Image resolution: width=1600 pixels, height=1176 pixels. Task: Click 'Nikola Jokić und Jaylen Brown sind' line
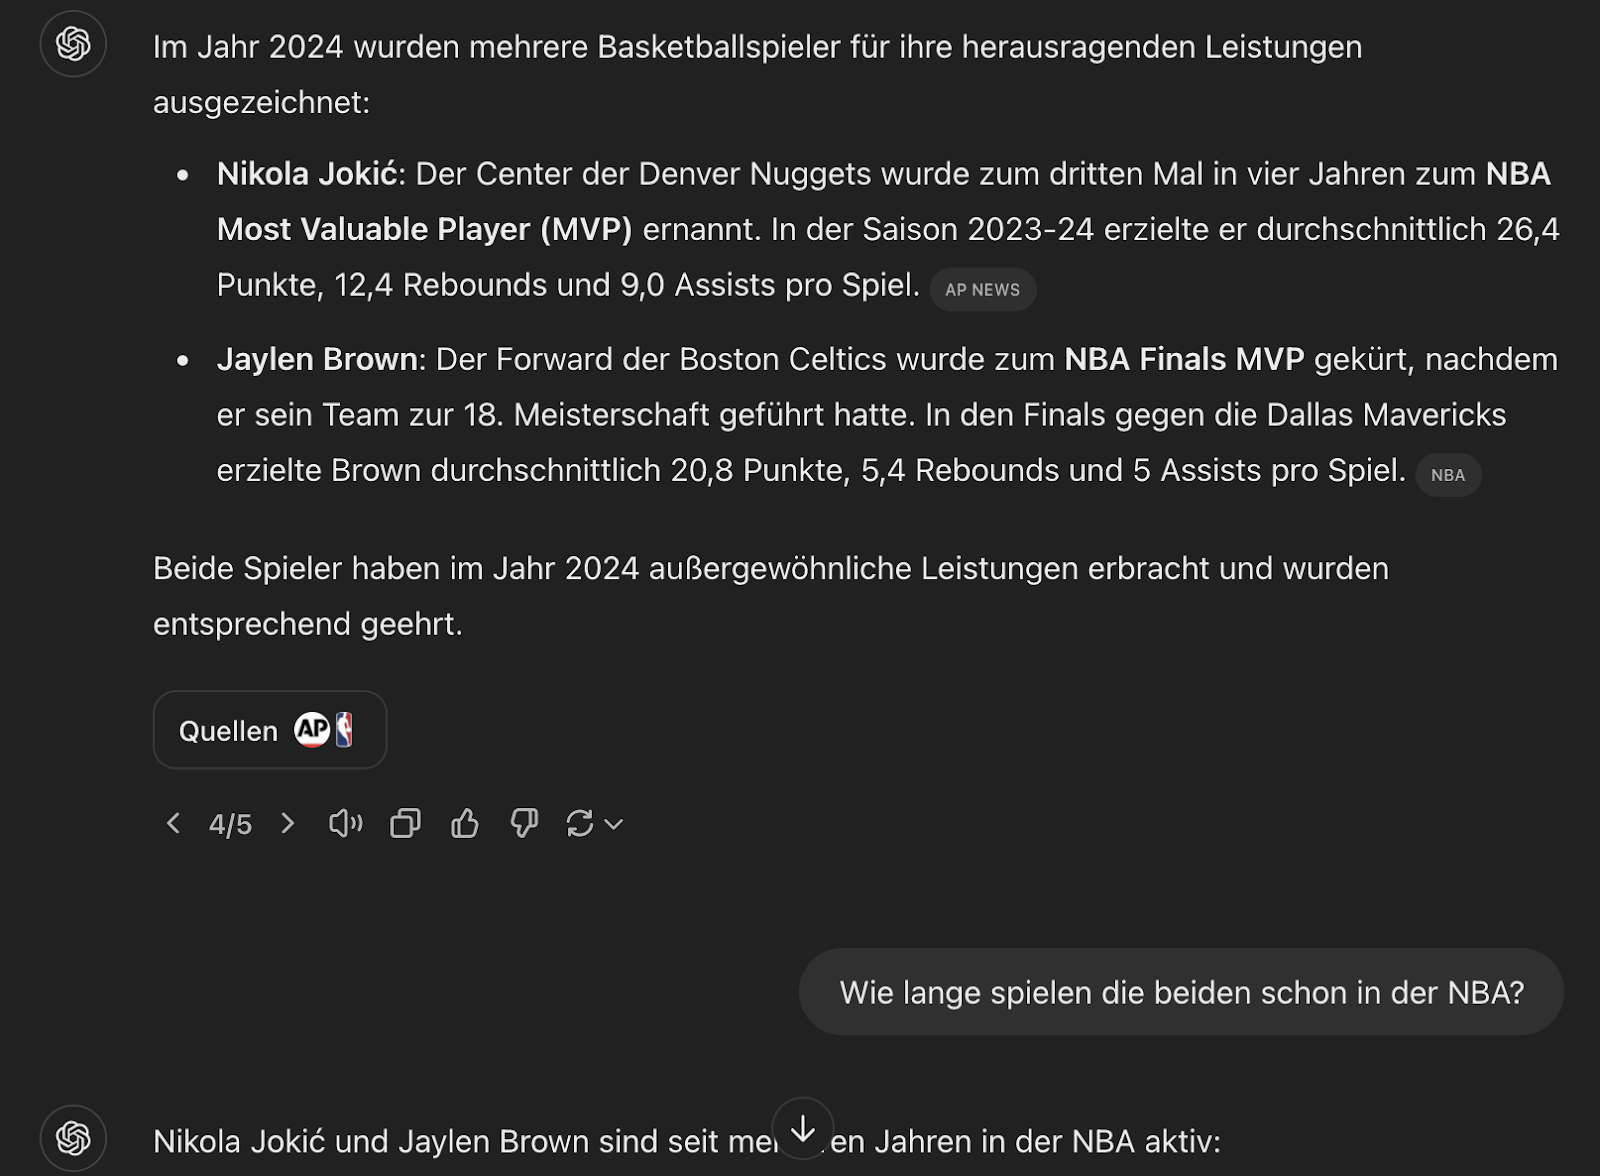tap(687, 1141)
